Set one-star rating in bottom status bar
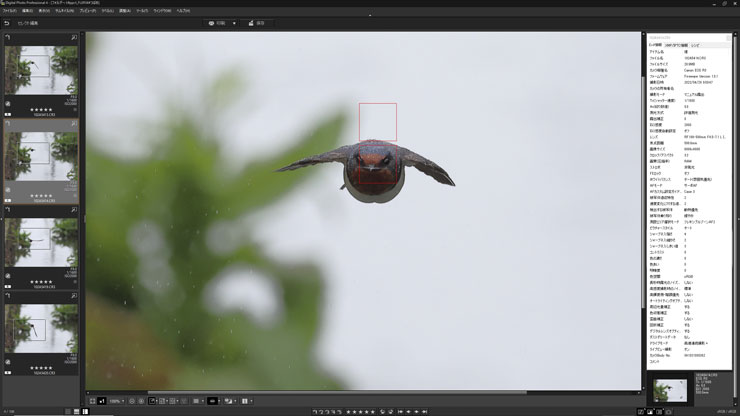740x416 pixels. click(x=348, y=412)
